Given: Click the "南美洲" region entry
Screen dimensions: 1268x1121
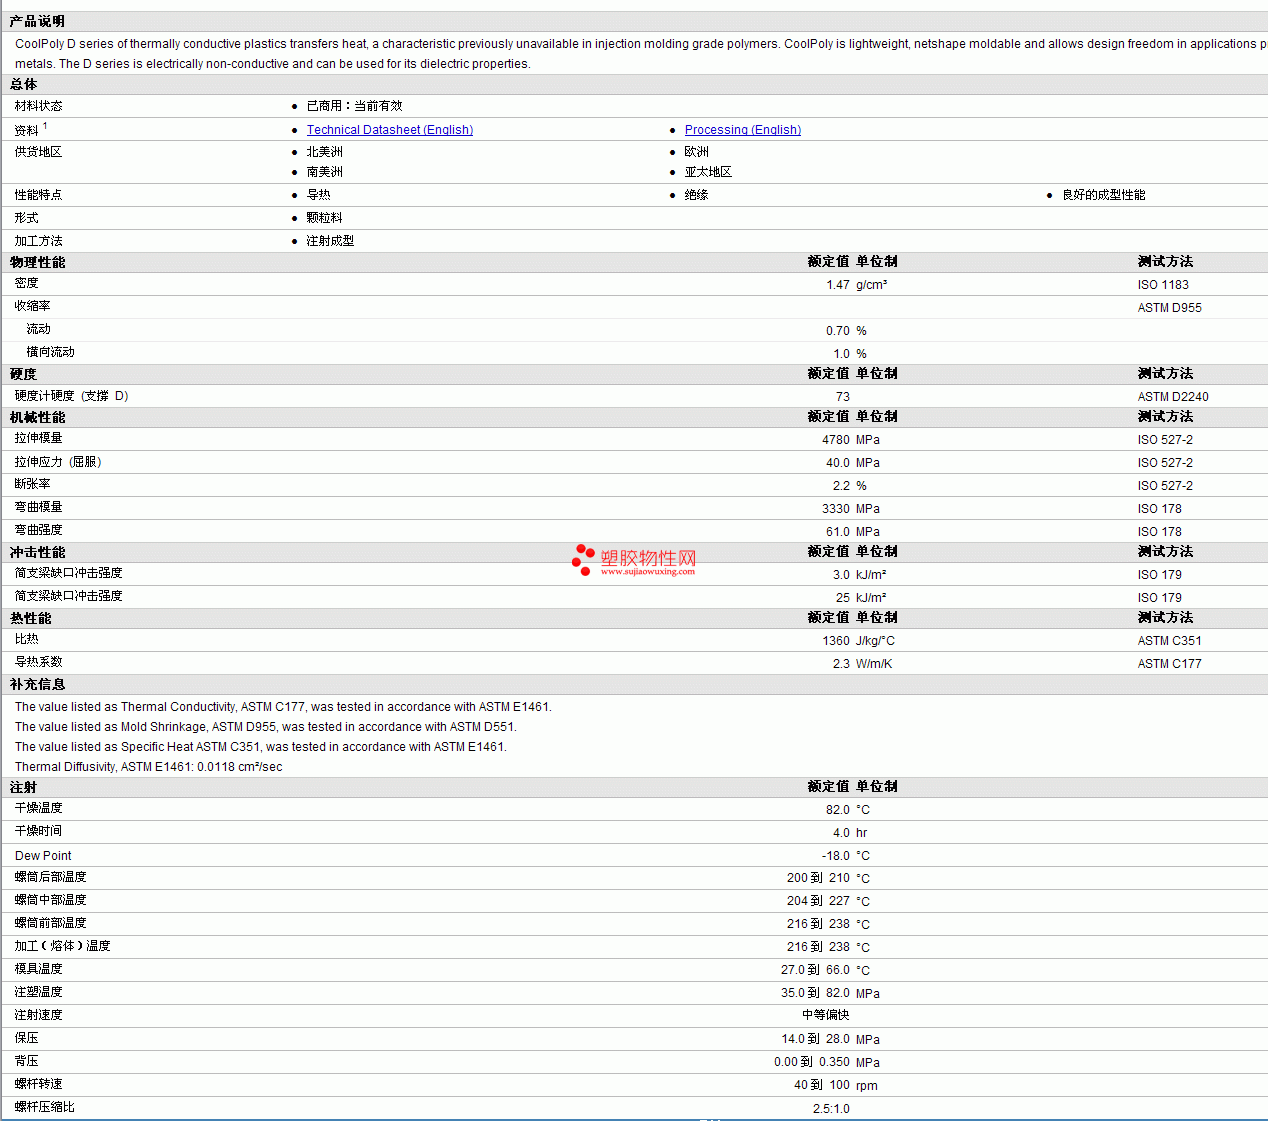Looking at the screenshot, I should point(325,172).
